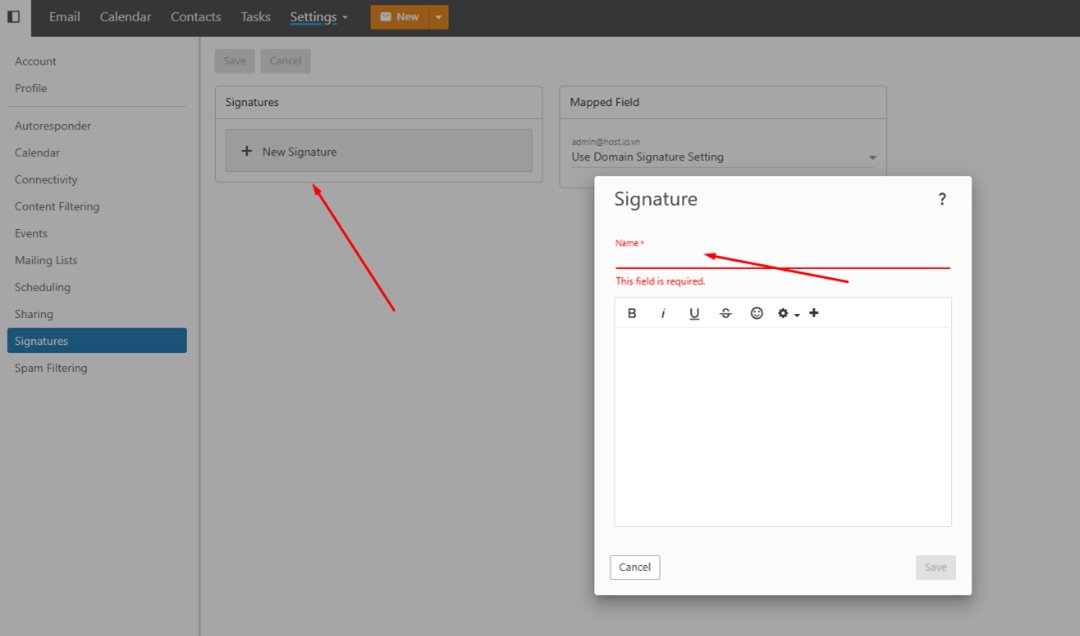Click the plus icon beside New Signature
This screenshot has height=636, width=1080.
[x=247, y=151]
